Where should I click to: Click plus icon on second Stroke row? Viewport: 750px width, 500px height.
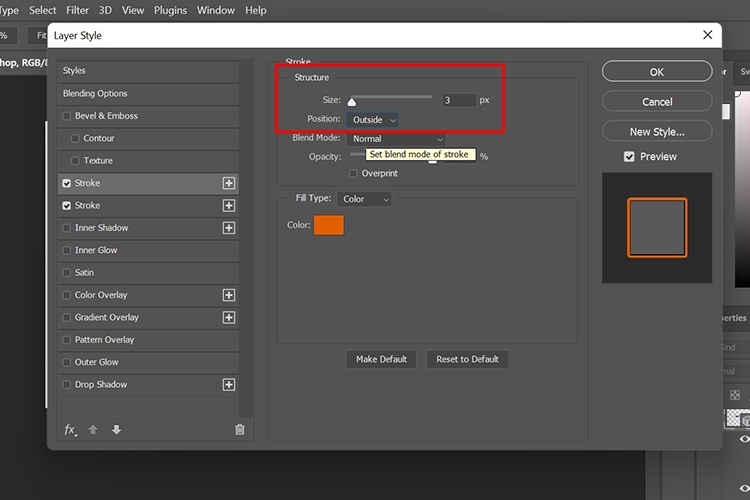tap(229, 206)
